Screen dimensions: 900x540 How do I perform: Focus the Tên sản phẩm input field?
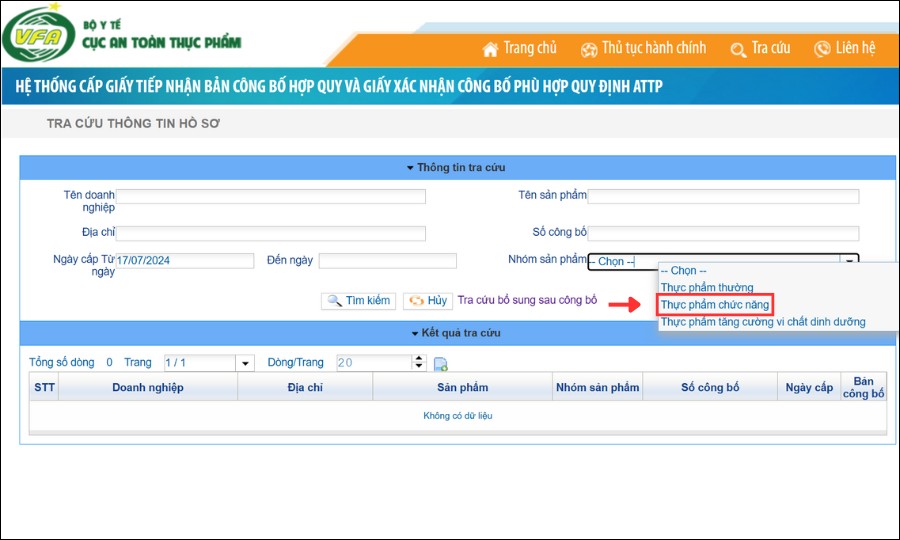(723, 196)
